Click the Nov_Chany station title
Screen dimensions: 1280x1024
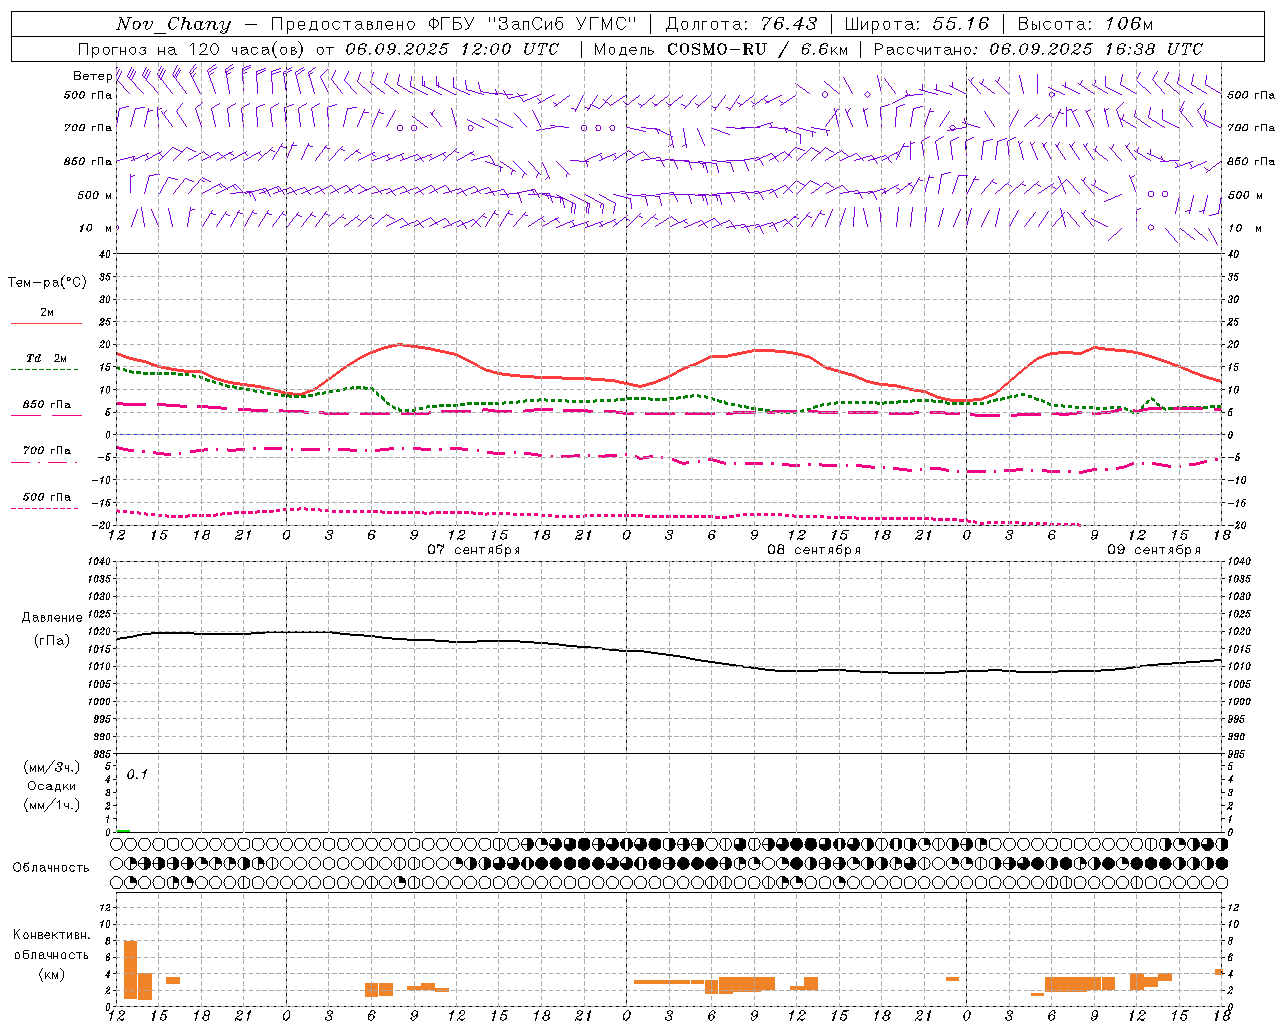tap(173, 24)
